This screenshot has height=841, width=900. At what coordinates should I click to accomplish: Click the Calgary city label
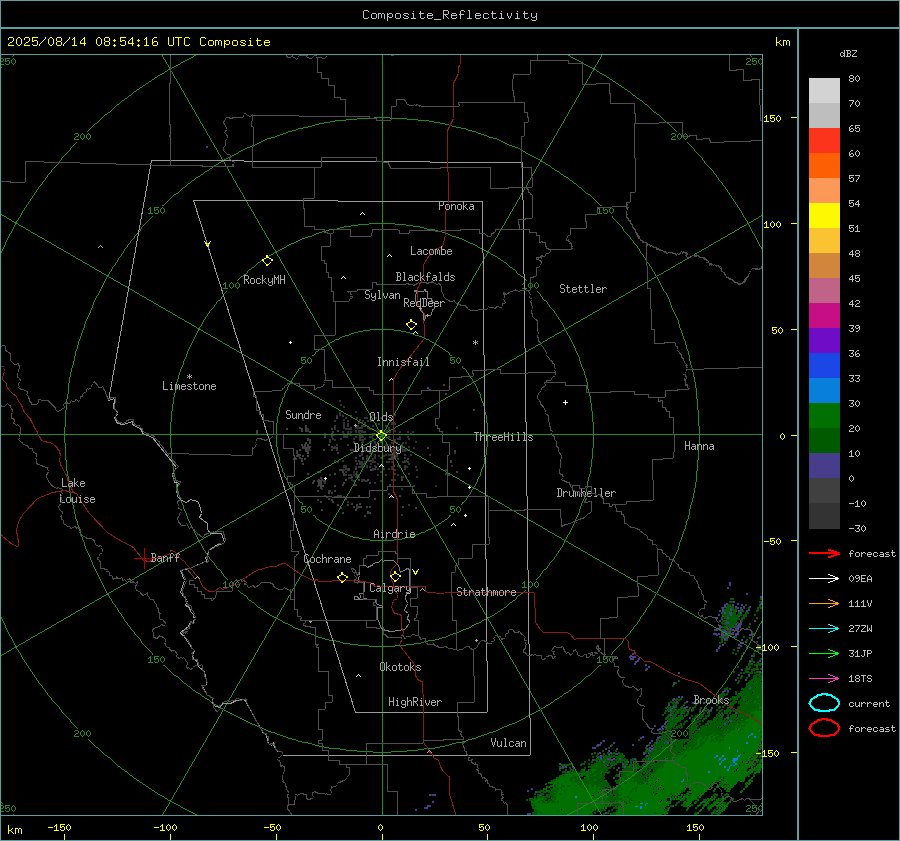pos(390,588)
